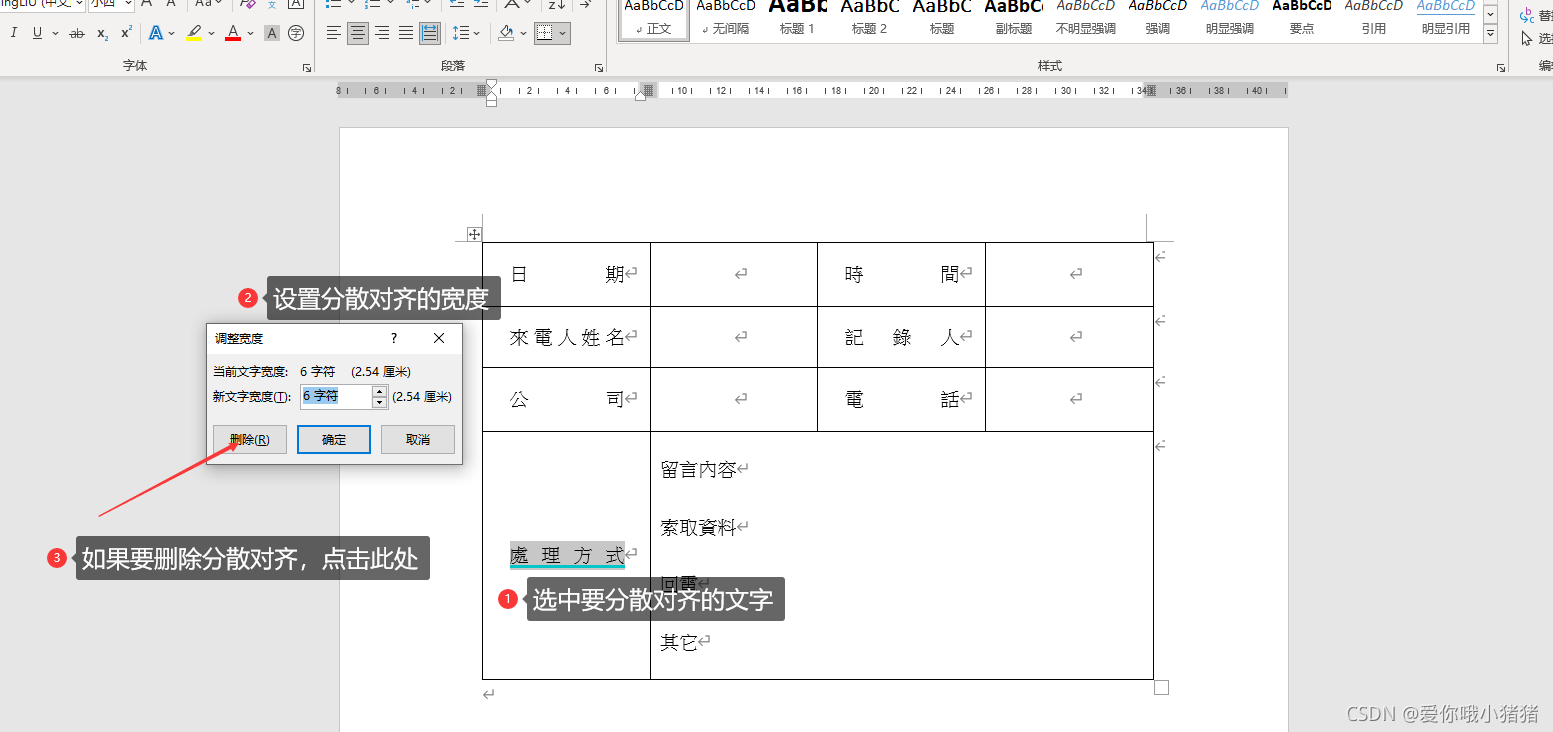The image size is (1553, 732).
Task: Apply superscript formatting
Action: (127, 34)
